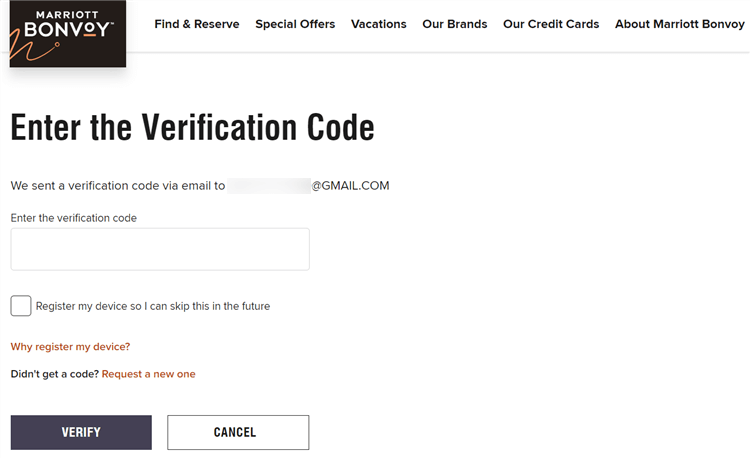Click the 'Request a new one' link

(x=149, y=374)
